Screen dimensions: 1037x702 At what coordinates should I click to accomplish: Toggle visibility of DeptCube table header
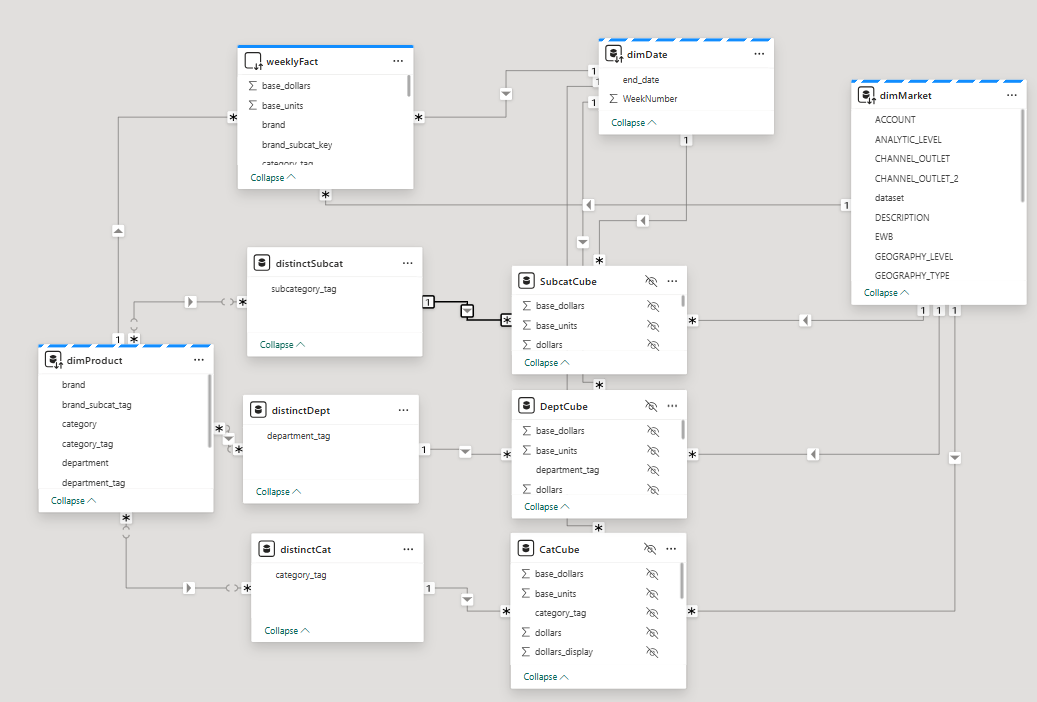pos(651,406)
